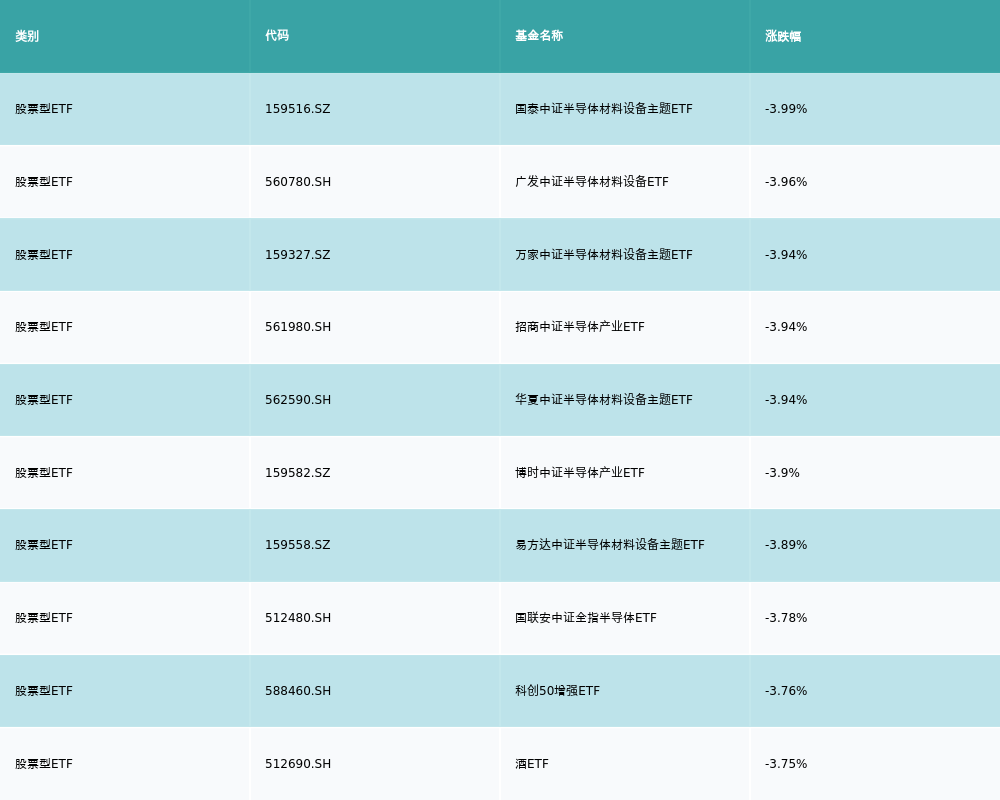1000x800 pixels.
Task: Click the -3.9% change value
Action: (x=782, y=473)
